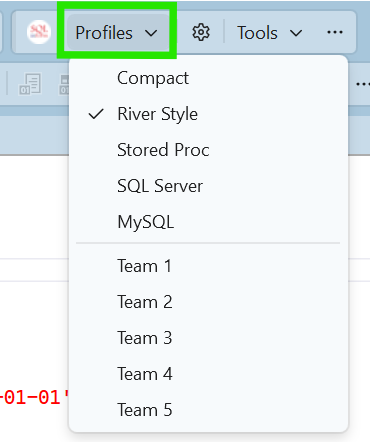Click the first 01 document format icon
Viewport: 370px width, 442px height.
[x=30, y=84]
